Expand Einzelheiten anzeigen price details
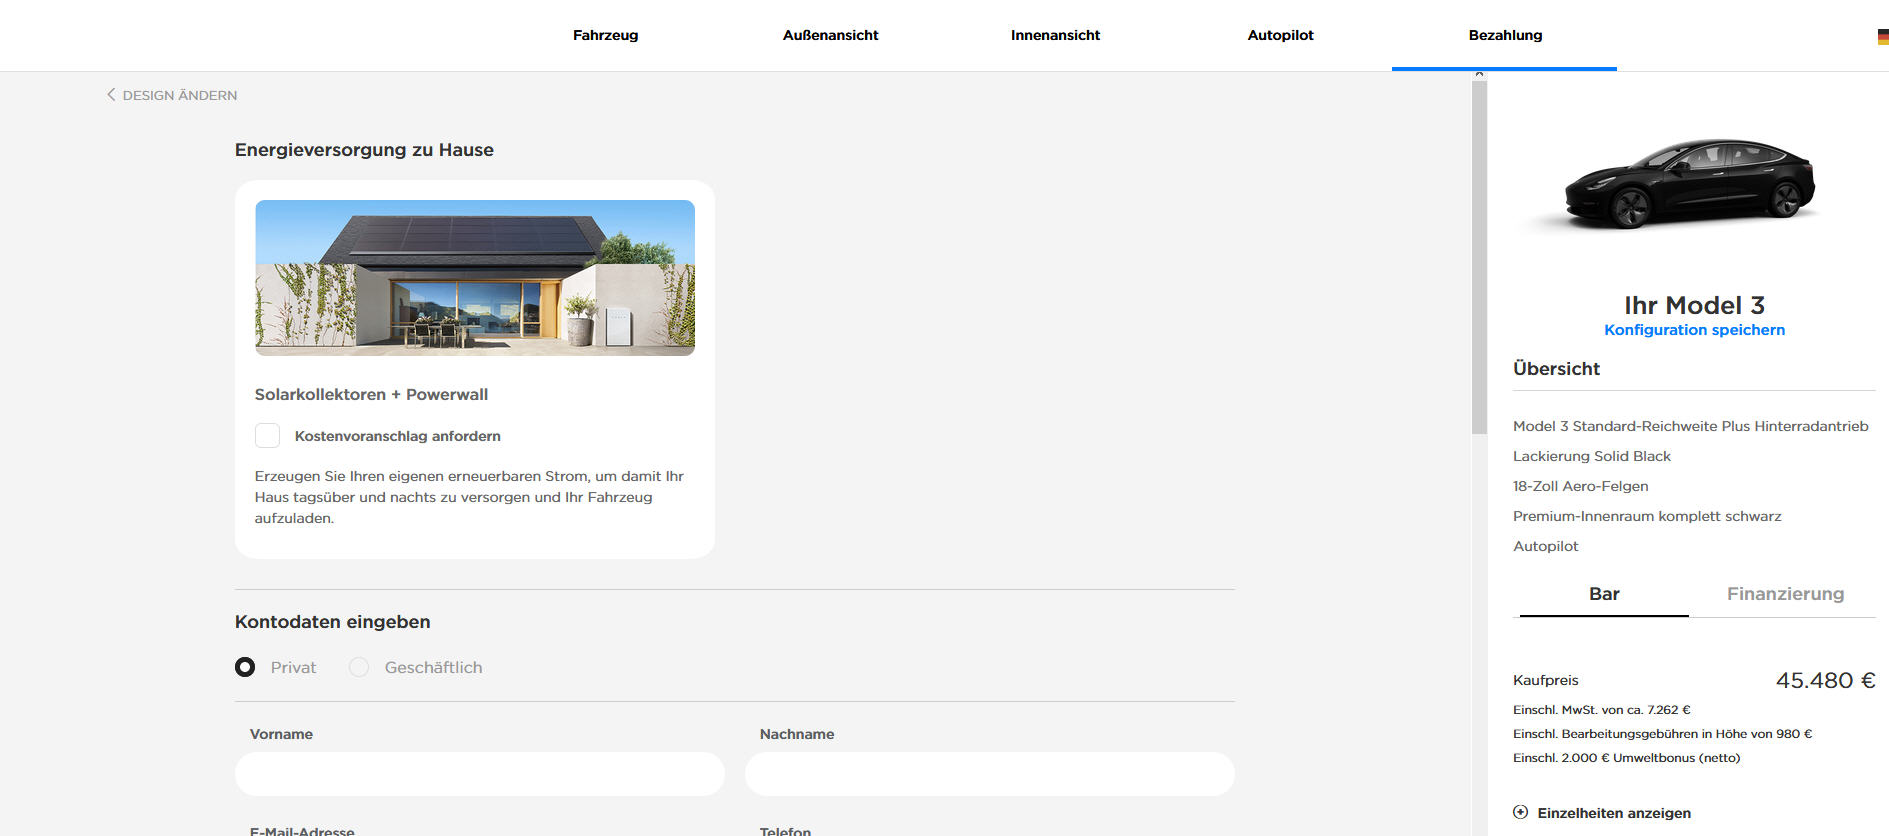 (1614, 813)
